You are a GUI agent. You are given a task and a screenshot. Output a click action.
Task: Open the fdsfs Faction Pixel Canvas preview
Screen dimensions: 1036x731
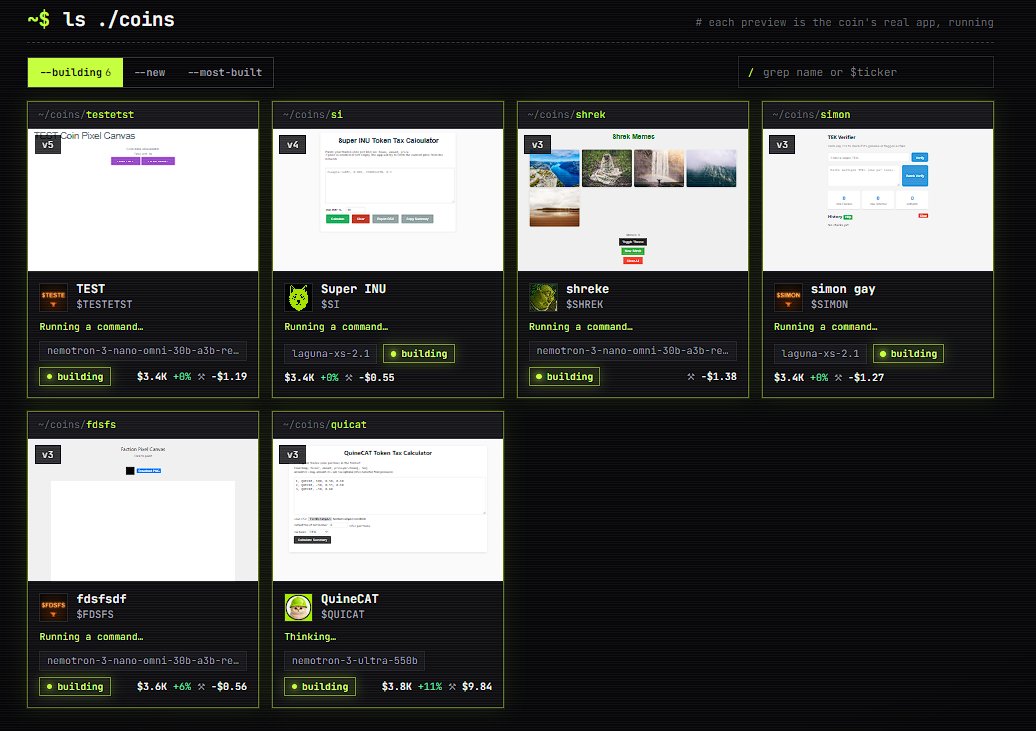143,510
